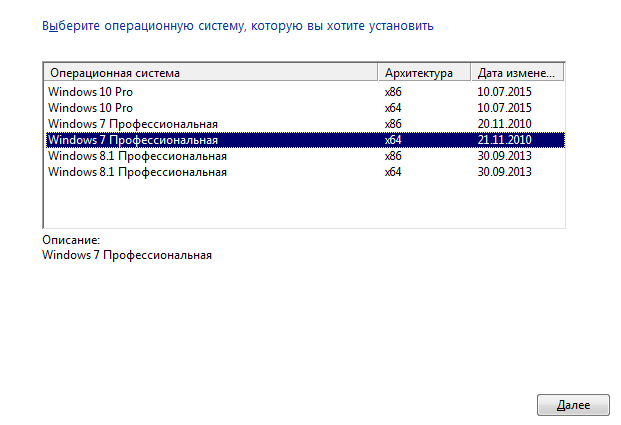Screen dimensions: 621x425
Task: Click the Архитектура column header
Action: pos(424,72)
